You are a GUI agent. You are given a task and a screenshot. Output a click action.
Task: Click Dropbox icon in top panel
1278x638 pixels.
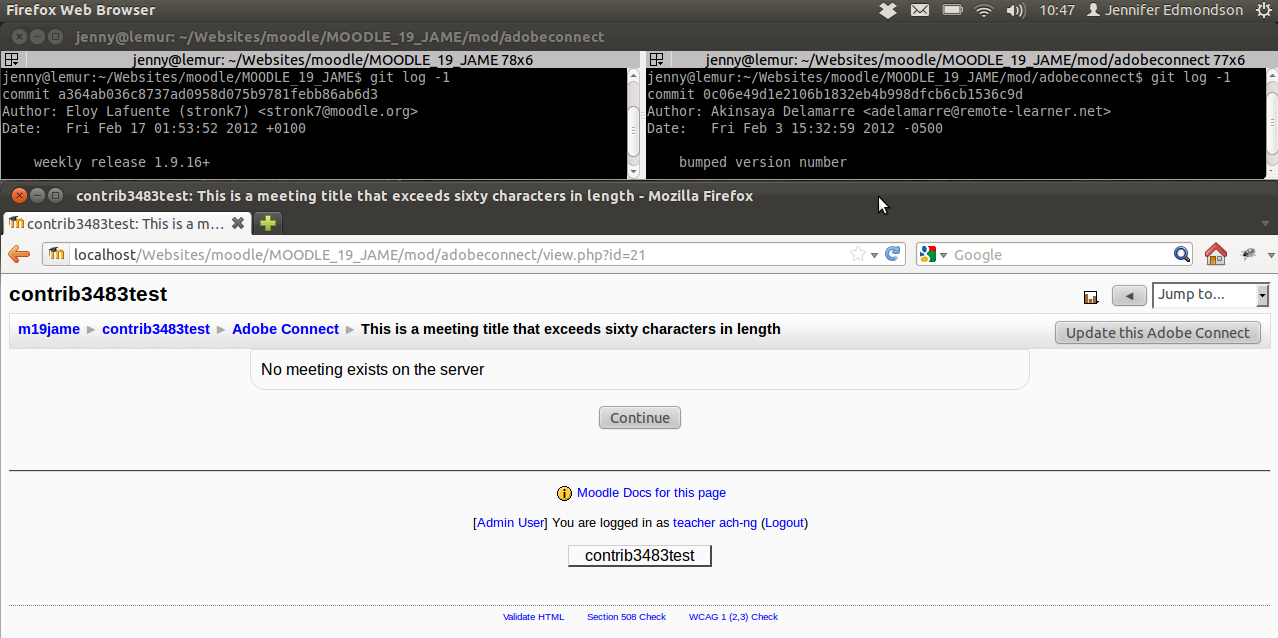coord(888,10)
